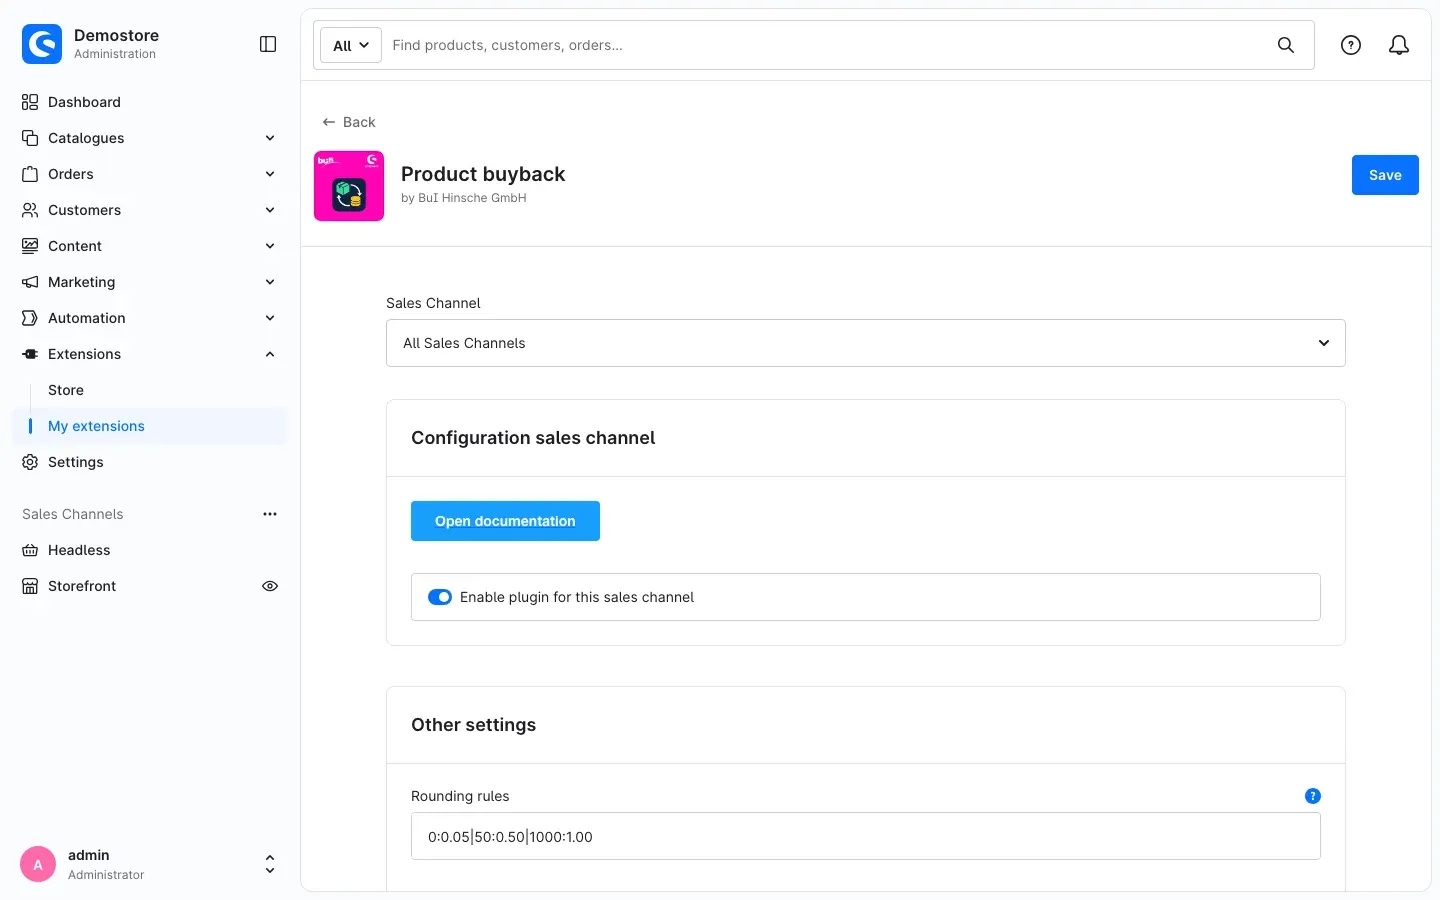Click 'Configuration sales channel' heading
1440x900 pixels.
coord(533,438)
